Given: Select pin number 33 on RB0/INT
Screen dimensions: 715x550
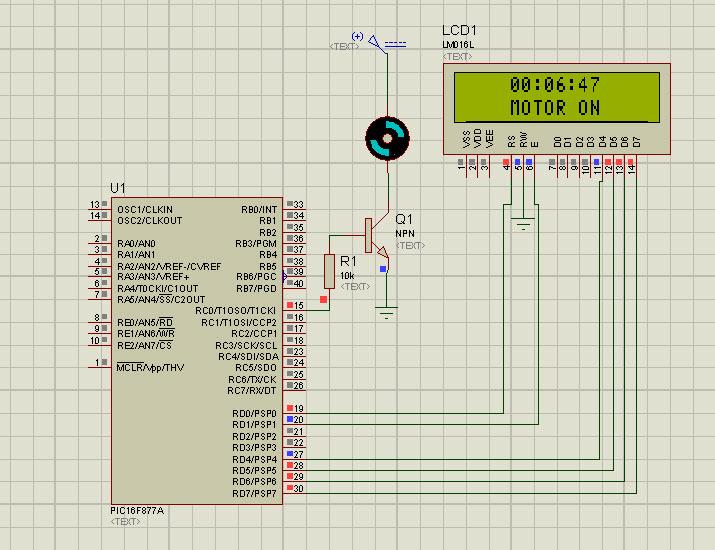Looking at the screenshot, I should 299,205.
